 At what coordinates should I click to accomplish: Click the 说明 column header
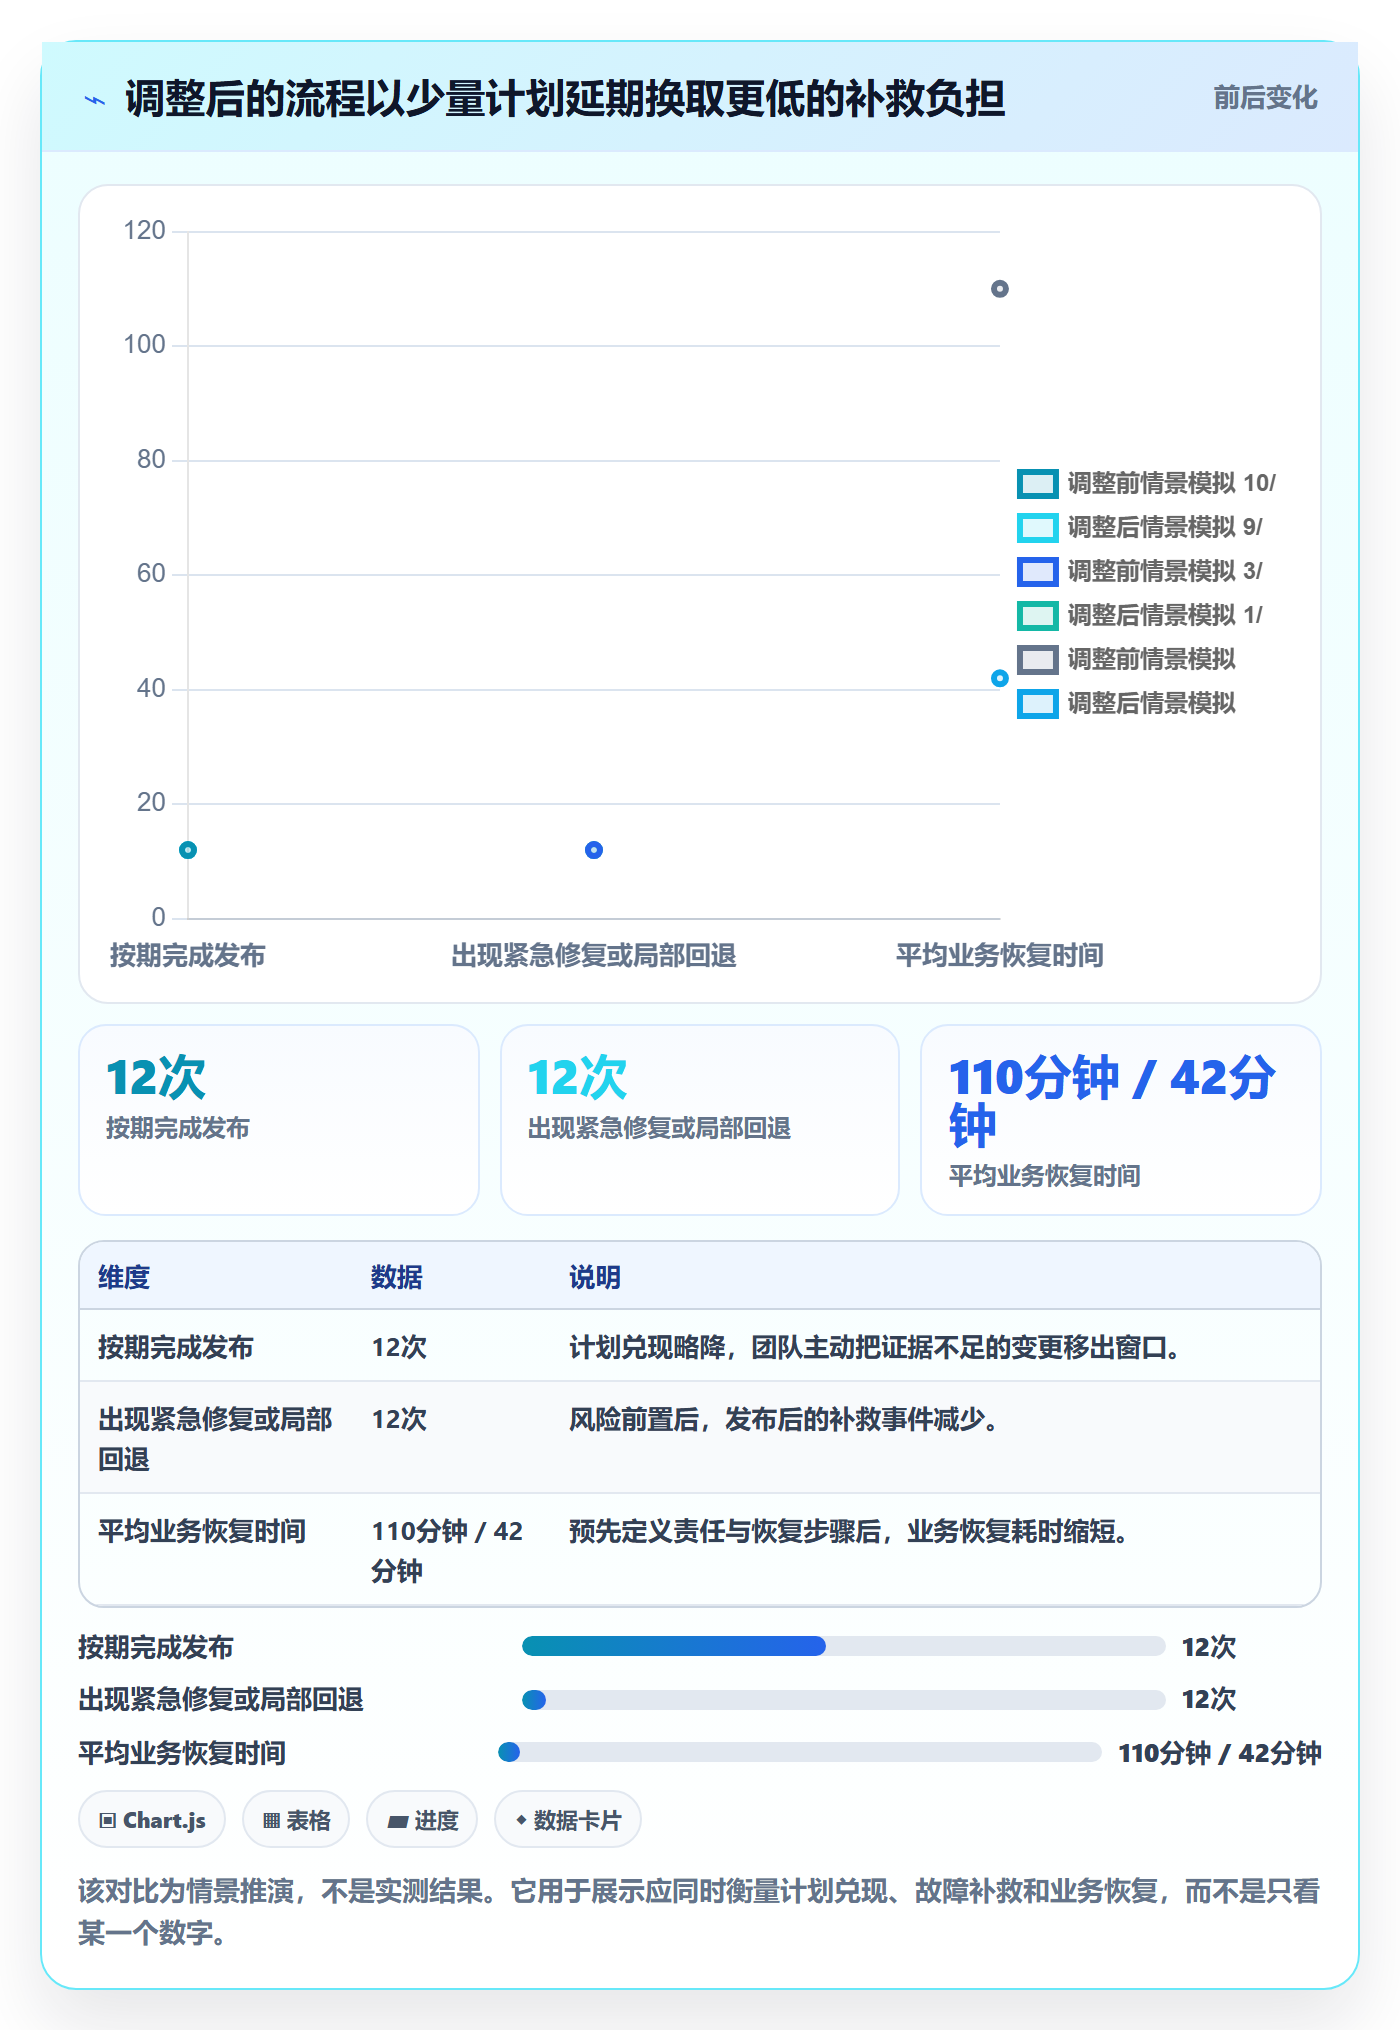coord(595,1277)
